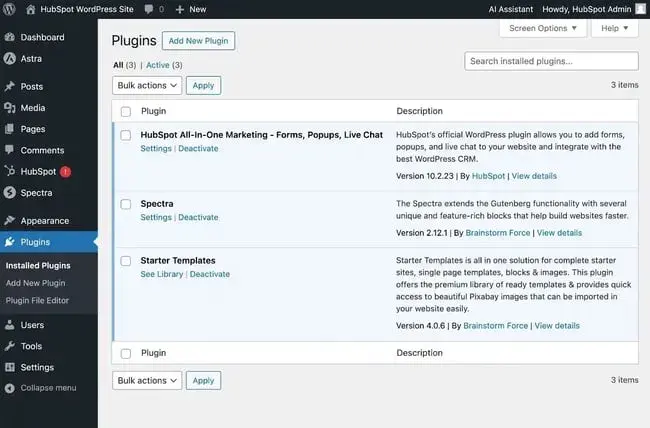Screen dimensions: 650x428
Task: Click the Collapse menu arrow icon
Action: click(10, 388)
